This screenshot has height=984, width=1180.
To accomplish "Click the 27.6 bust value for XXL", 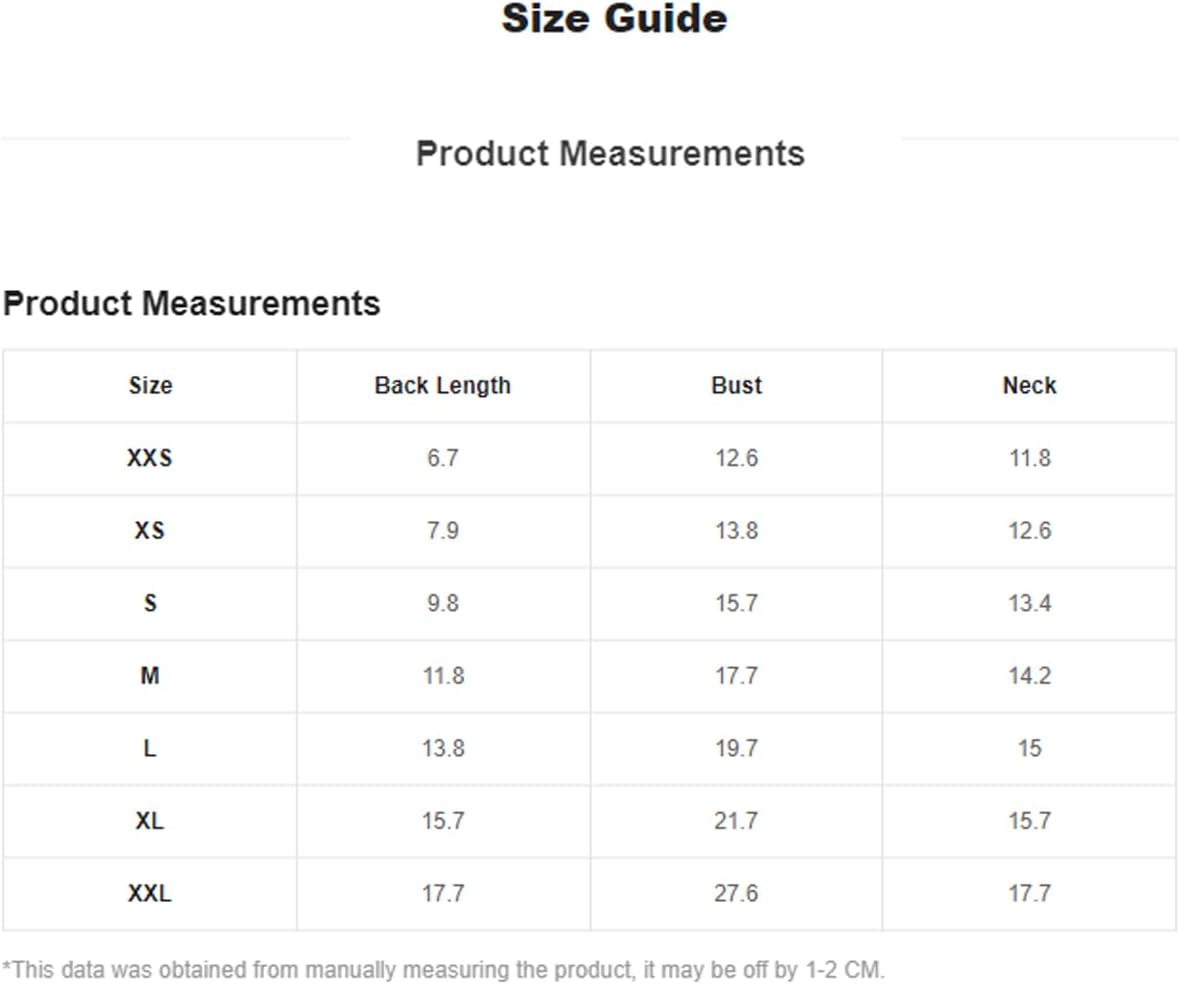I will coord(736,894).
